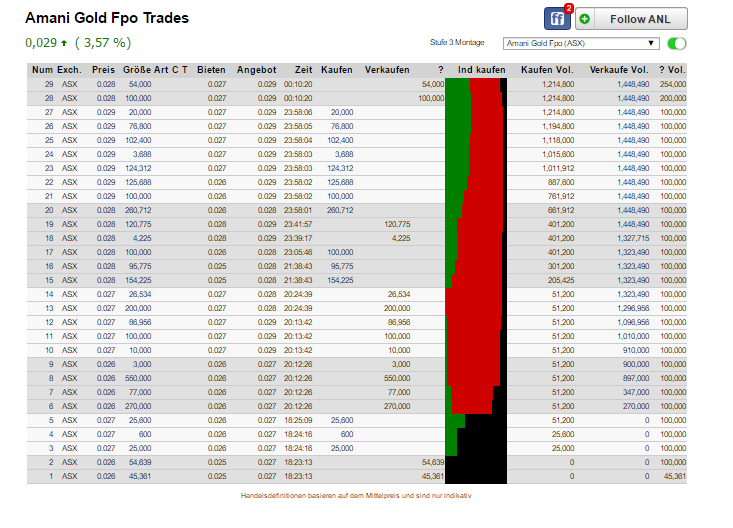Click time 18:25:09 in trade 5
The width and height of the screenshot is (733, 528).
click(x=298, y=420)
